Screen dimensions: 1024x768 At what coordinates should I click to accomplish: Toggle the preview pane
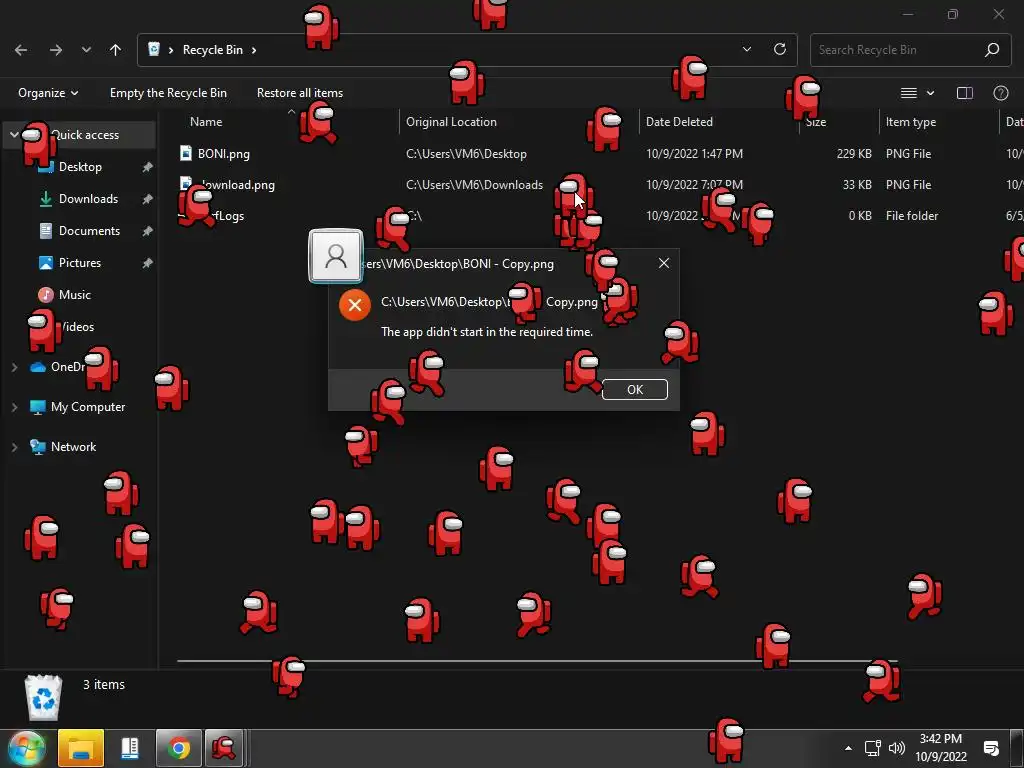pos(965,93)
